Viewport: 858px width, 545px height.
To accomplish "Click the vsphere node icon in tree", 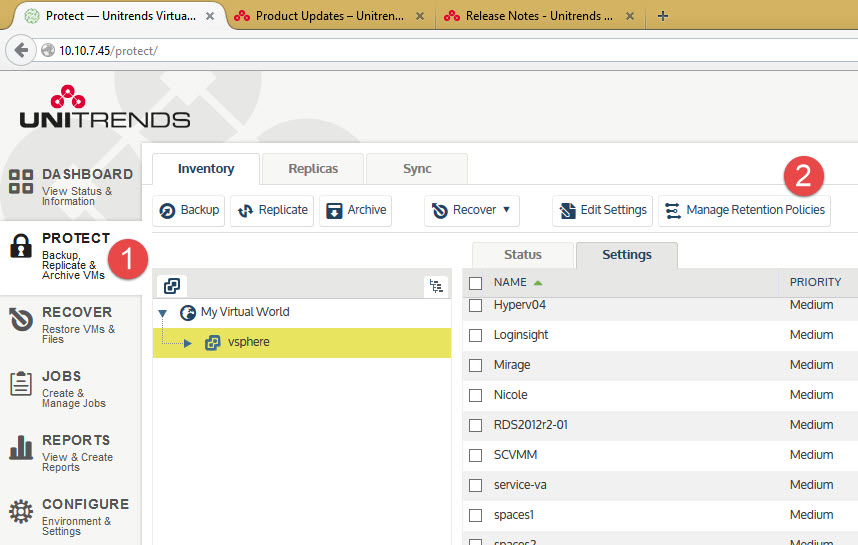I will (x=212, y=343).
